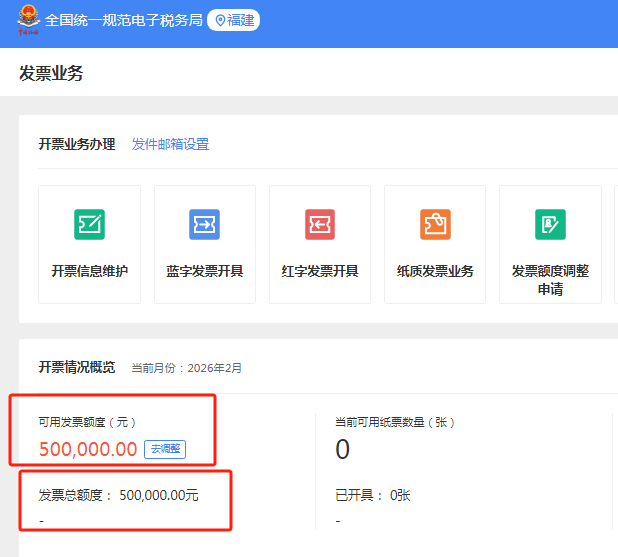
Task: Click the 500,000.00 available quota amount
Action: pyautogui.click(x=88, y=449)
